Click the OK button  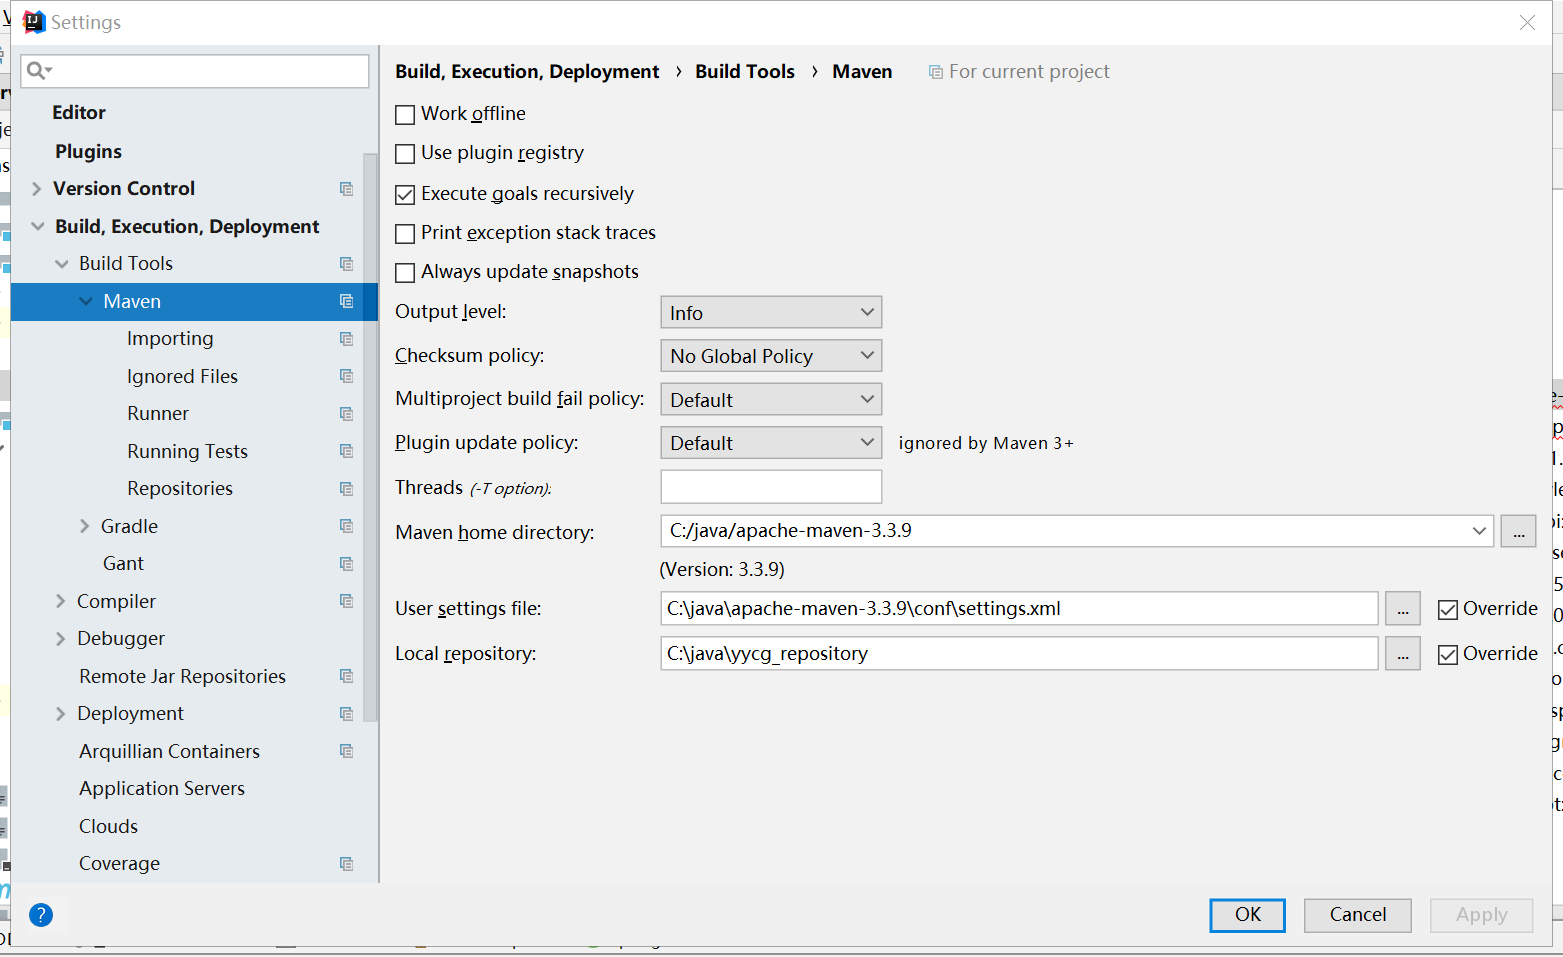[x=1247, y=915]
